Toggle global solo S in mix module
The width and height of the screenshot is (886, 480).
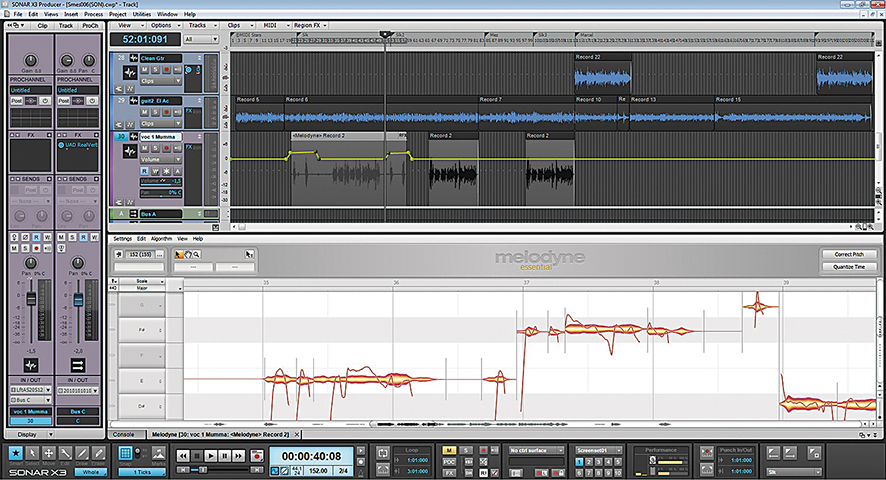(x=466, y=450)
